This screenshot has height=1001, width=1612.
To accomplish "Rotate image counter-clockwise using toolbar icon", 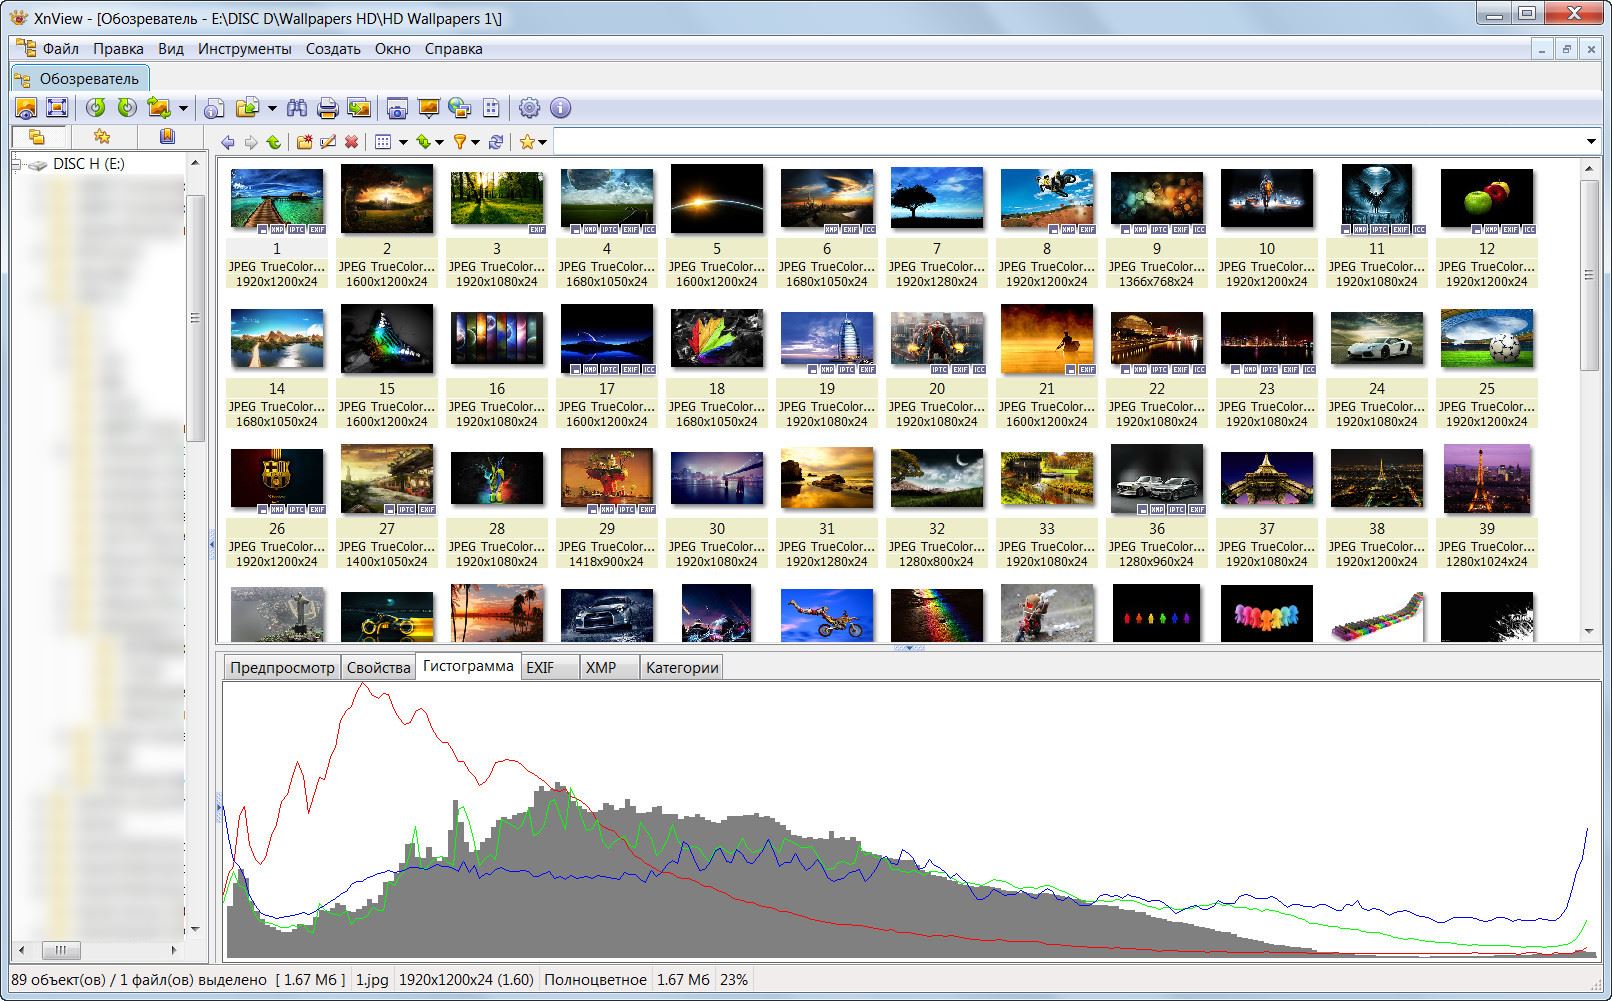I will tap(96, 108).
